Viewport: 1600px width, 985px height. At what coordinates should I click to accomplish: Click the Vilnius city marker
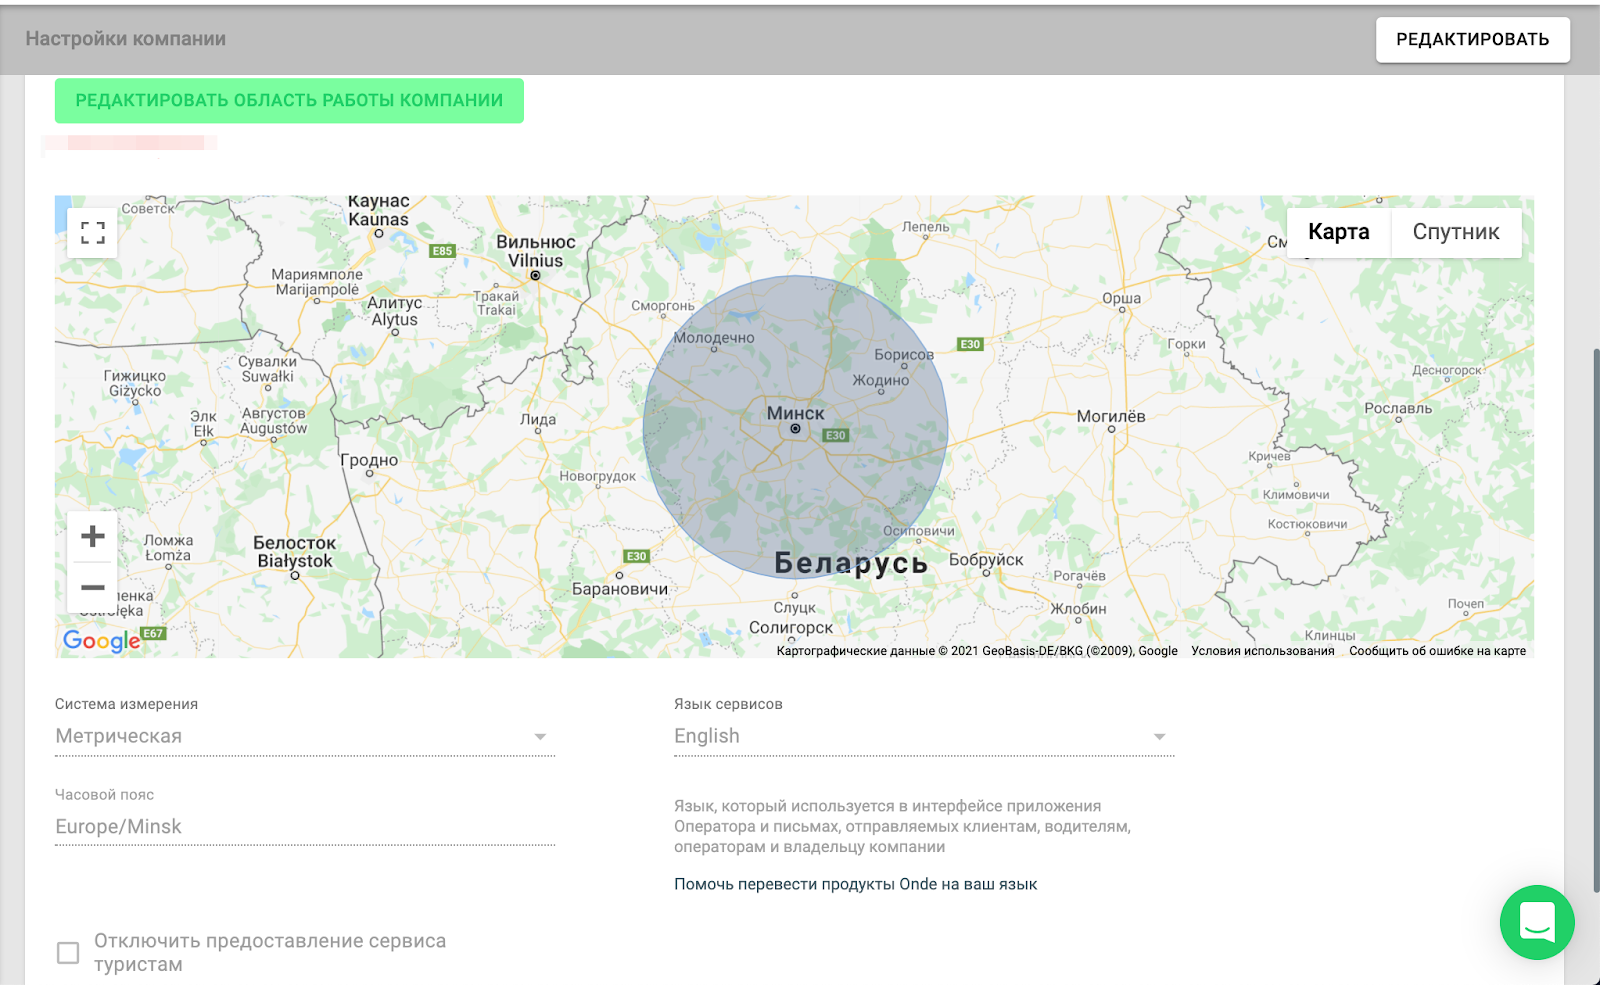535,275
